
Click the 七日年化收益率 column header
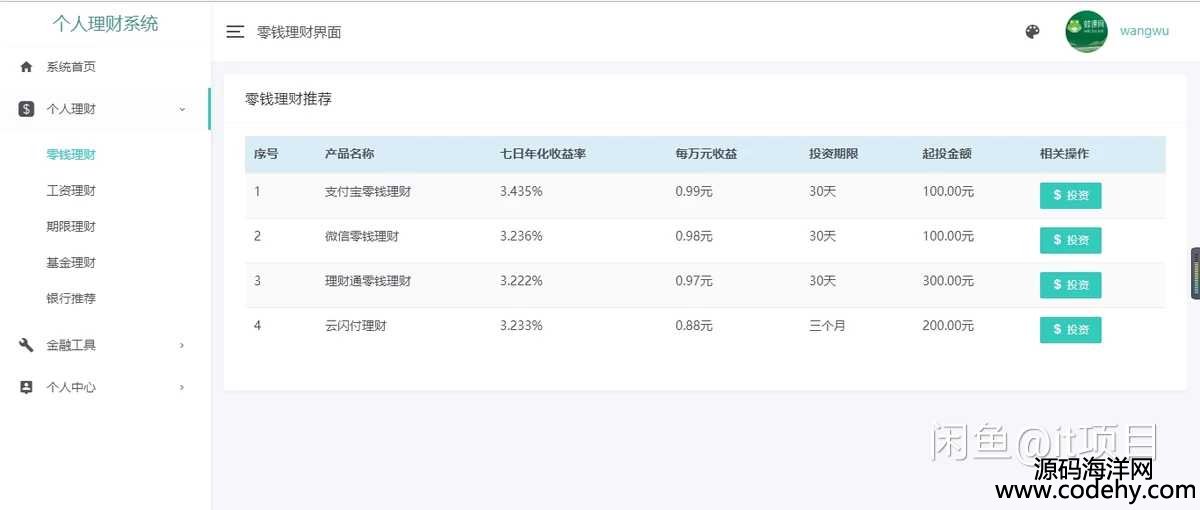543,154
